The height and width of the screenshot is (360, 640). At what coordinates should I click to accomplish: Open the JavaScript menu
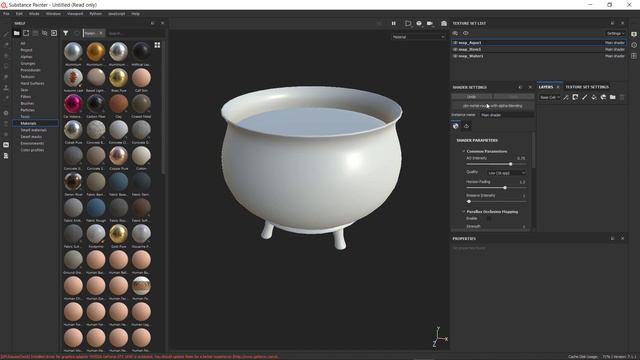pos(116,13)
